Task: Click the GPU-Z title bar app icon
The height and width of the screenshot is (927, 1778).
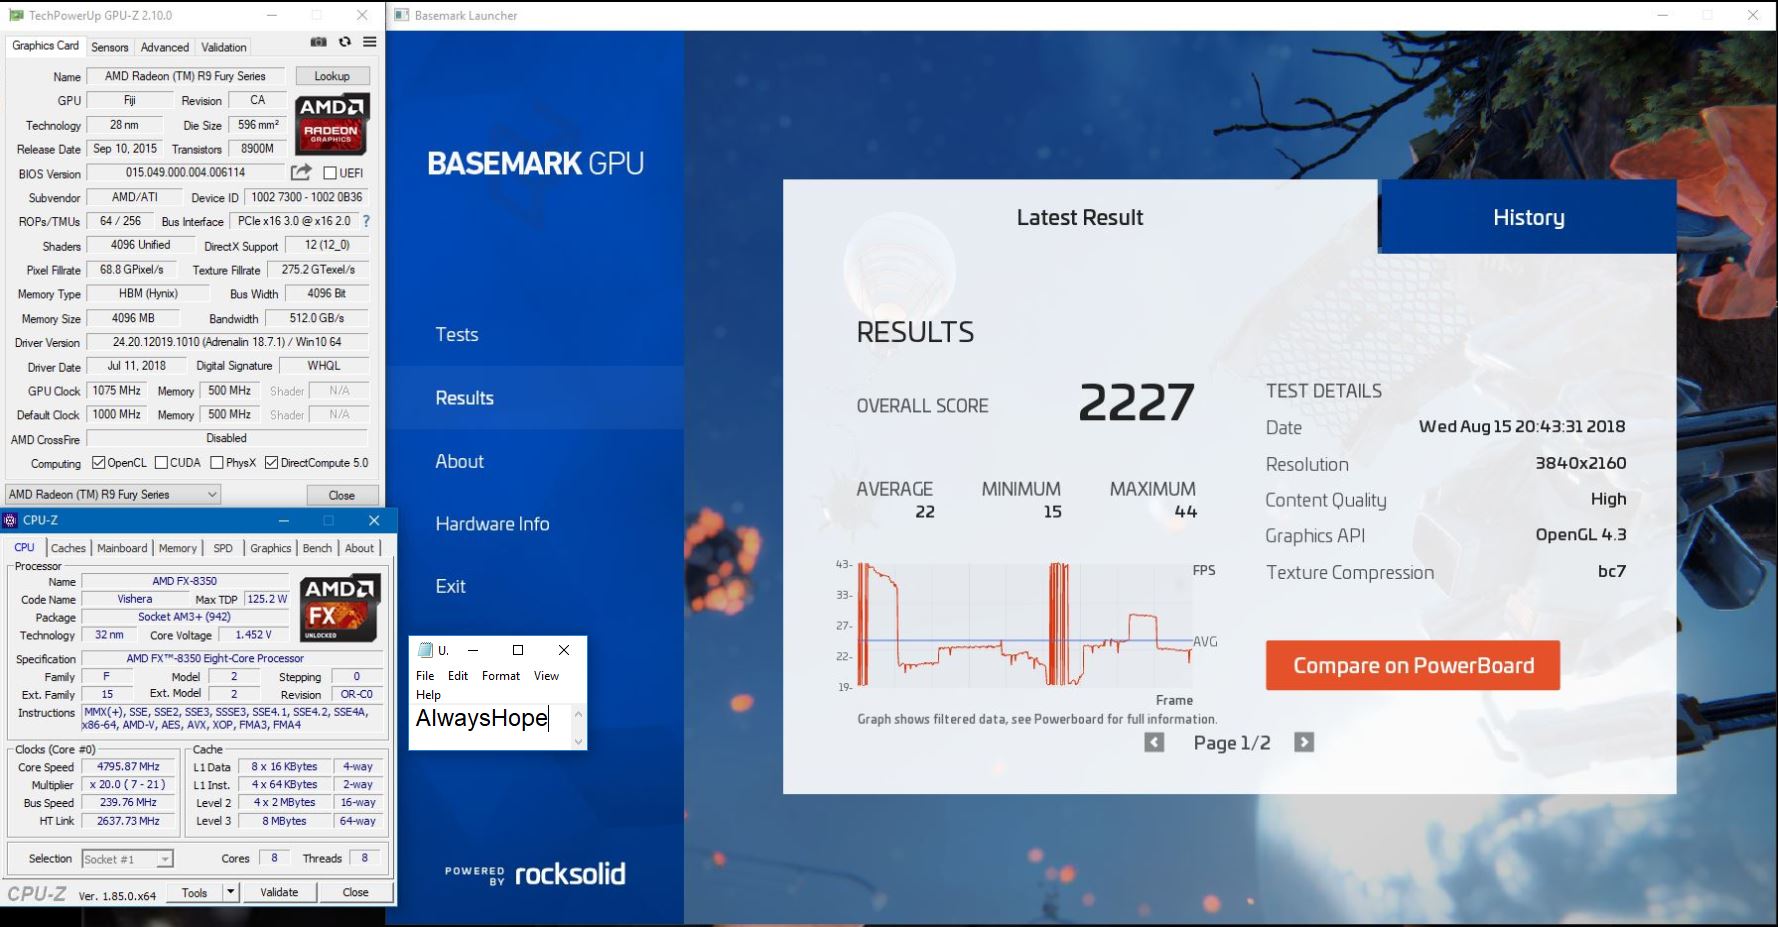Action: [16, 15]
